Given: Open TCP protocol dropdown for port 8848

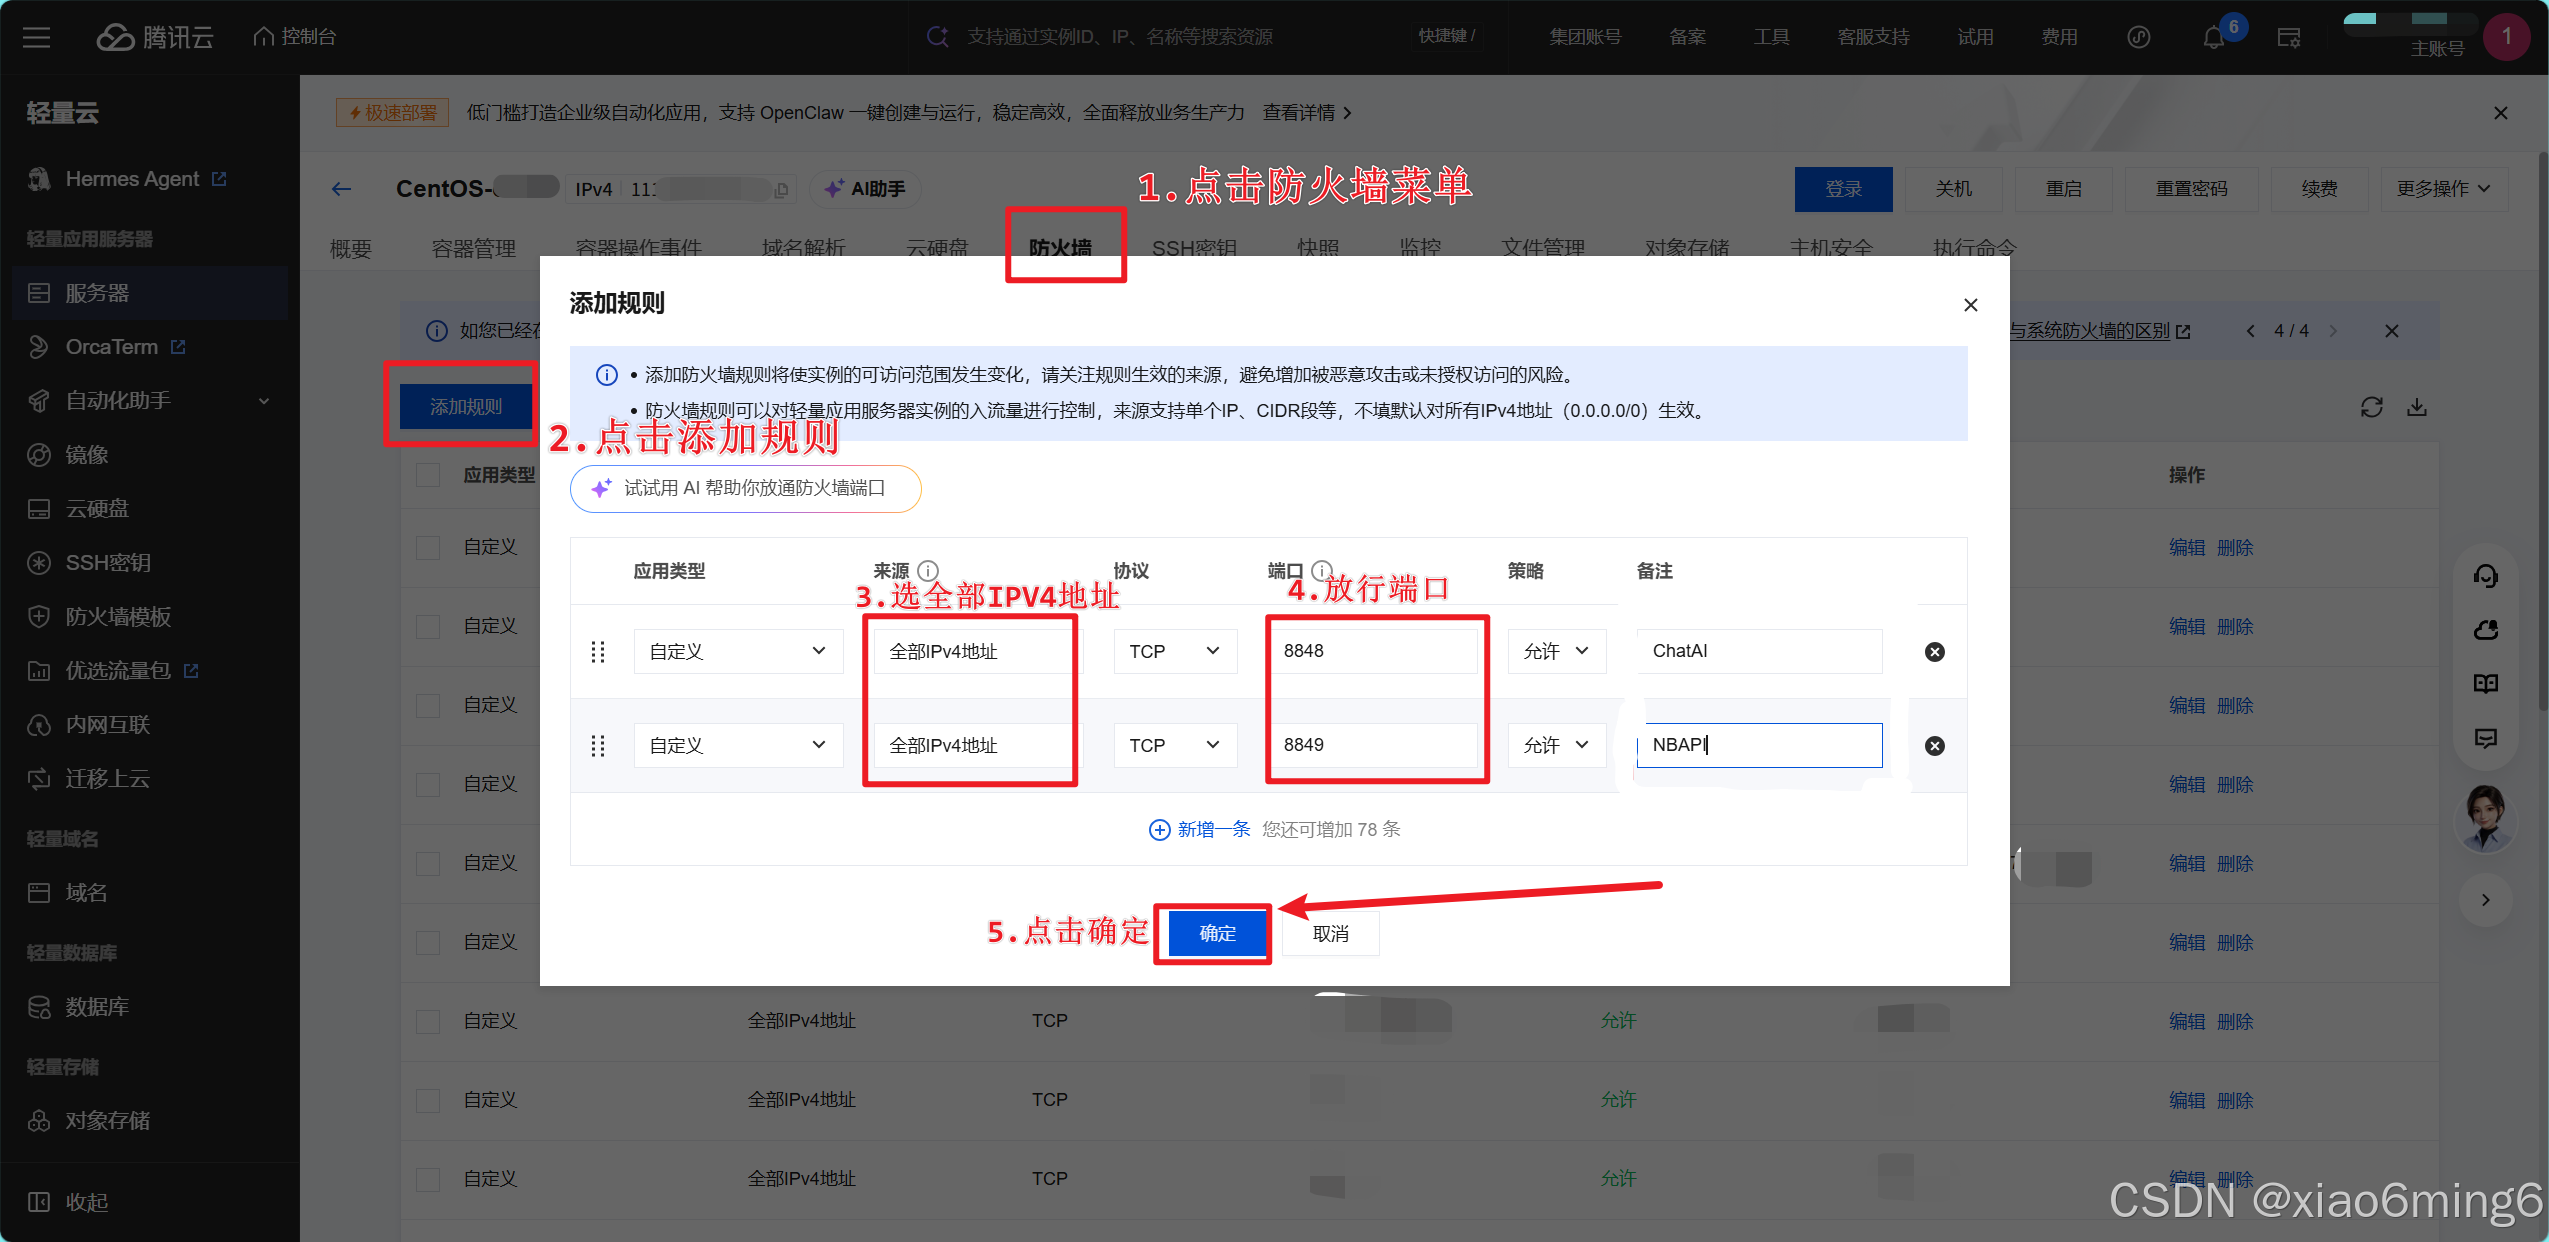Looking at the screenshot, I should (x=1175, y=652).
